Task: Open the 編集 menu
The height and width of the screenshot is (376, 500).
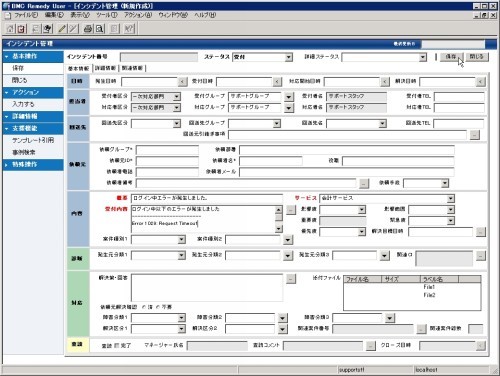Action: (54, 15)
